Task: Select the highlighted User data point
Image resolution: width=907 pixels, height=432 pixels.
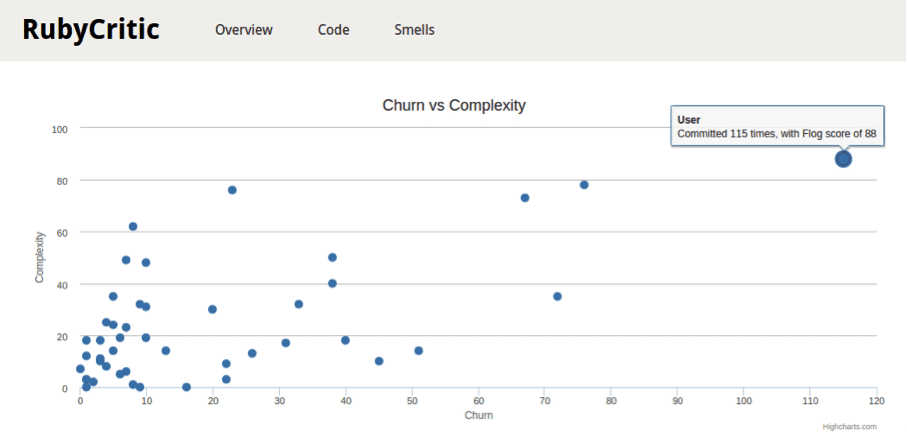Action: [843, 158]
